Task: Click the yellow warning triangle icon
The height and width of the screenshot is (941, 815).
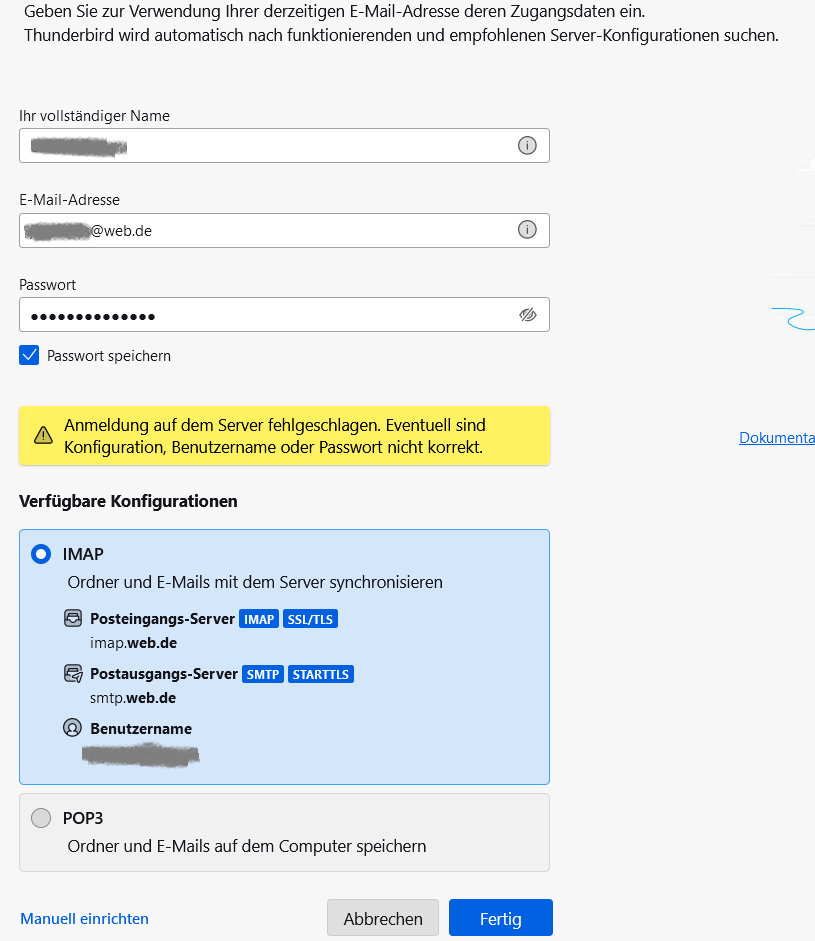Action: [x=43, y=435]
